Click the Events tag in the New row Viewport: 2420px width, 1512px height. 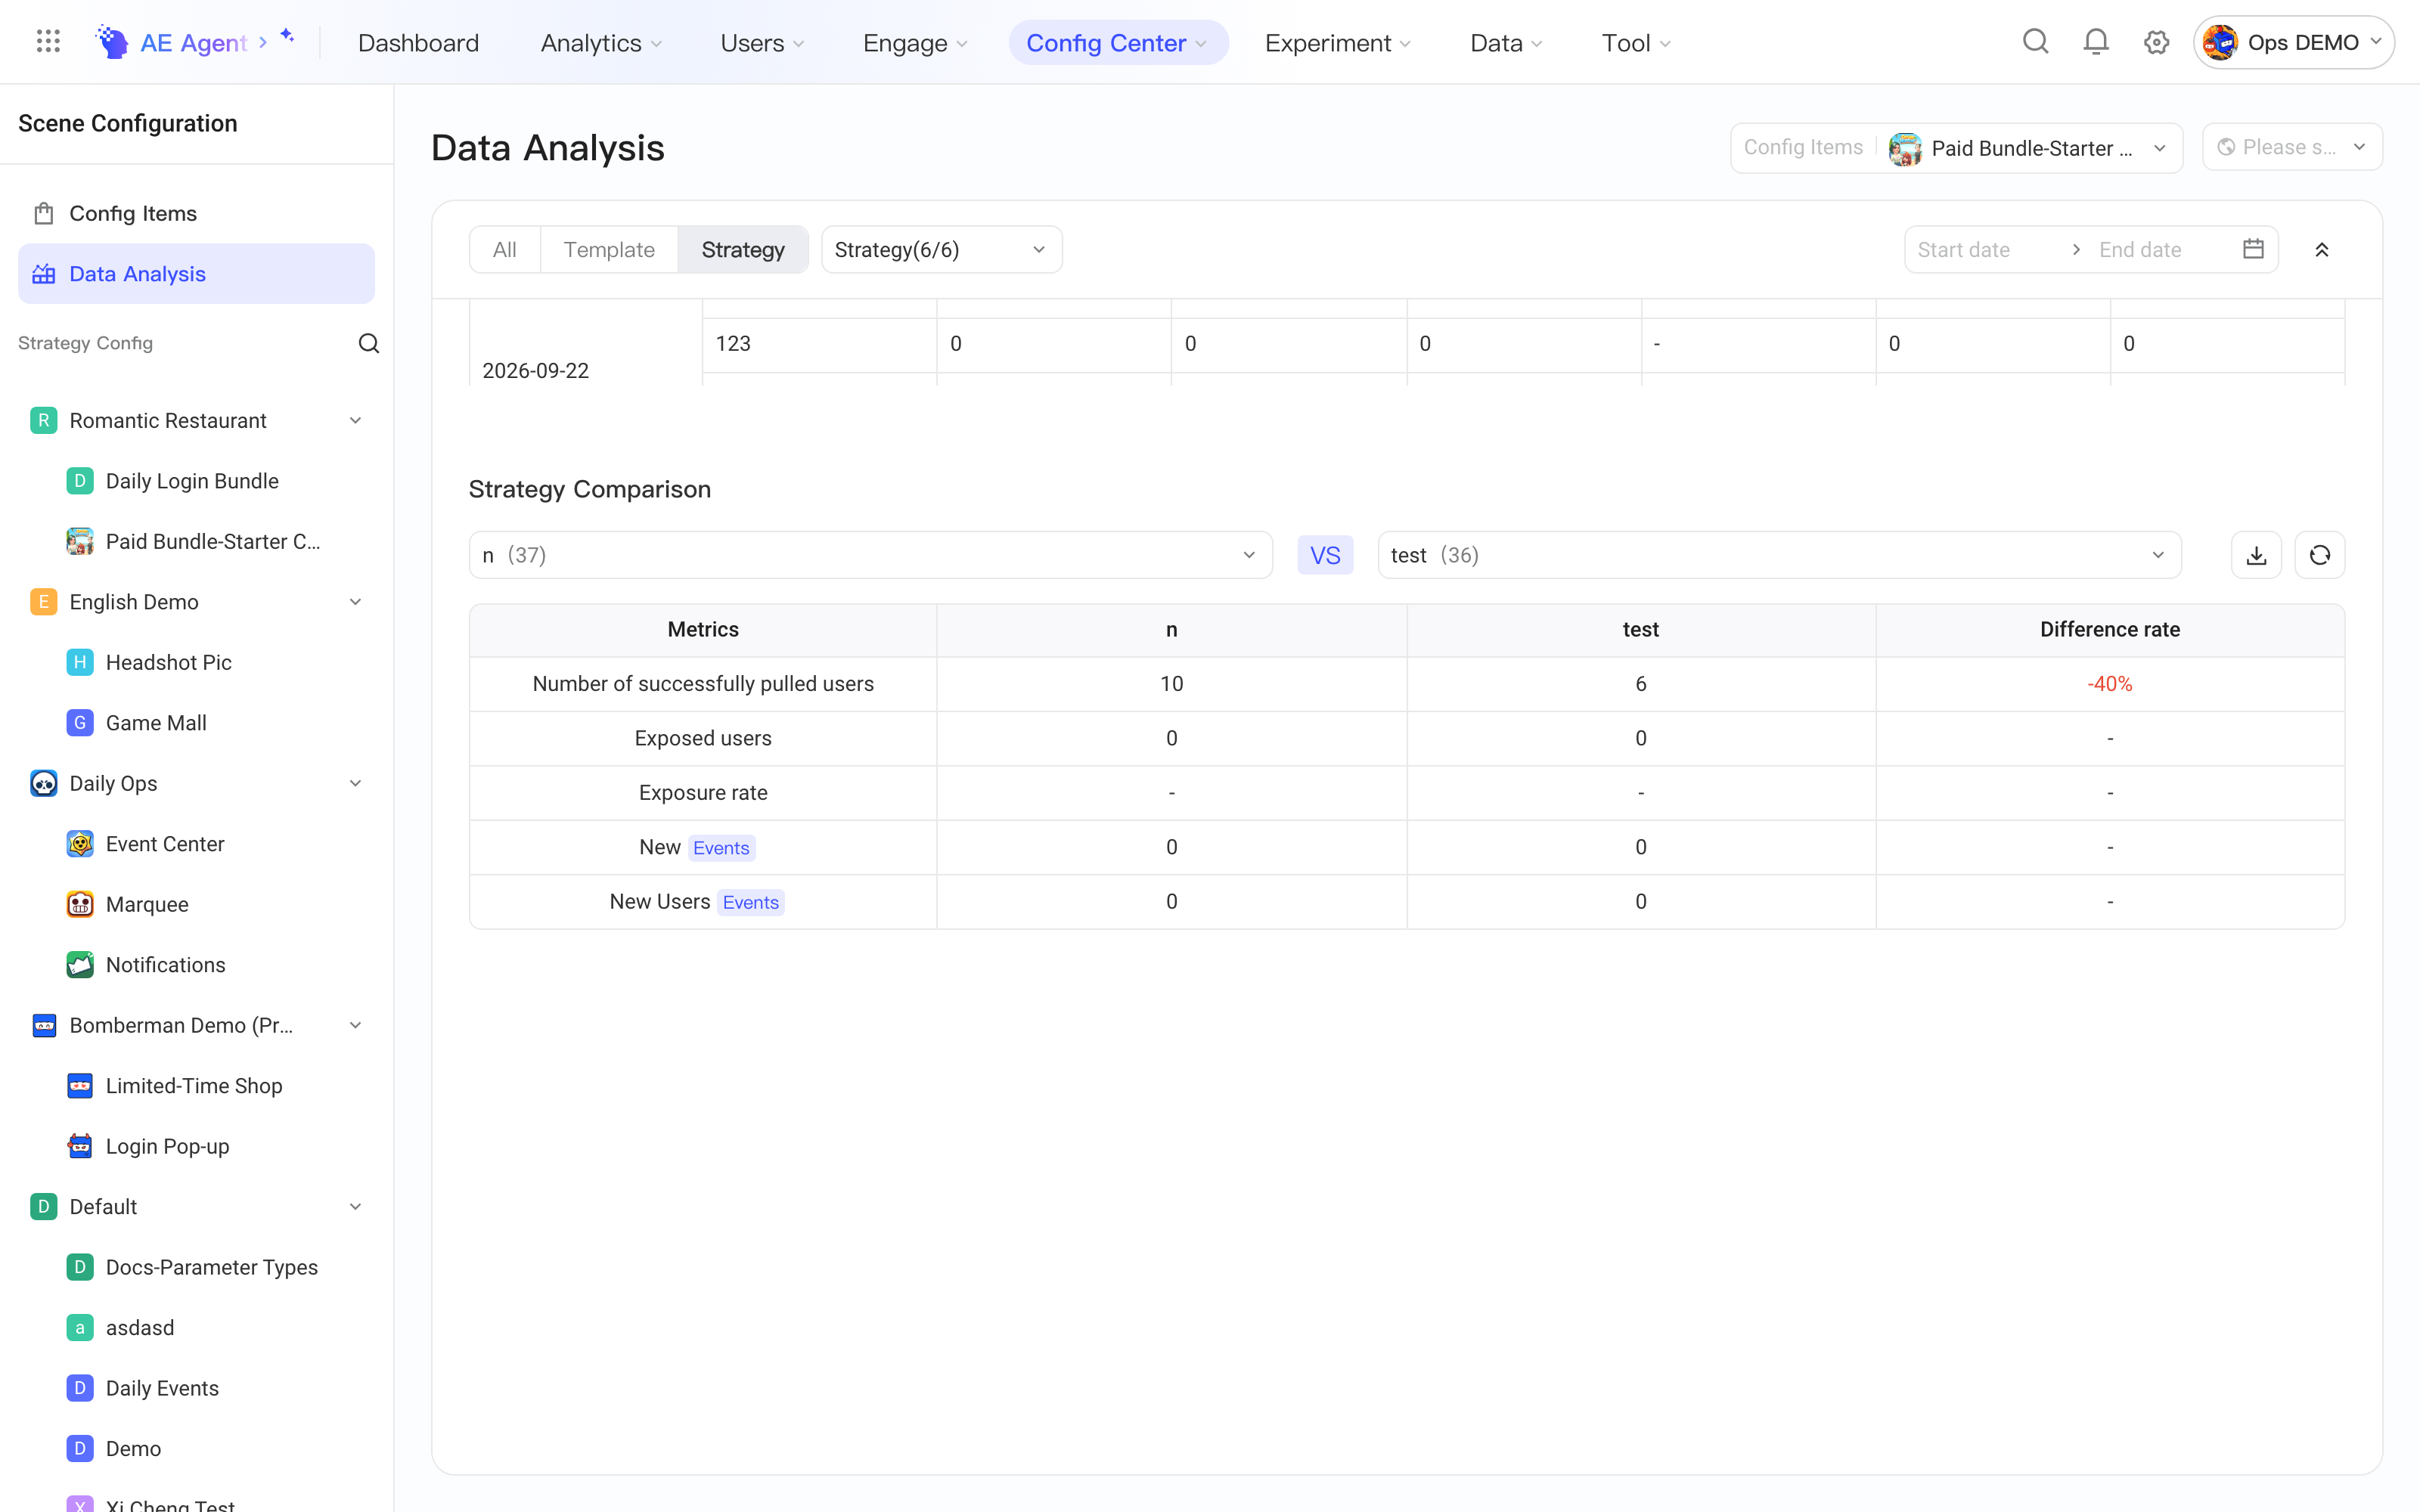click(721, 848)
